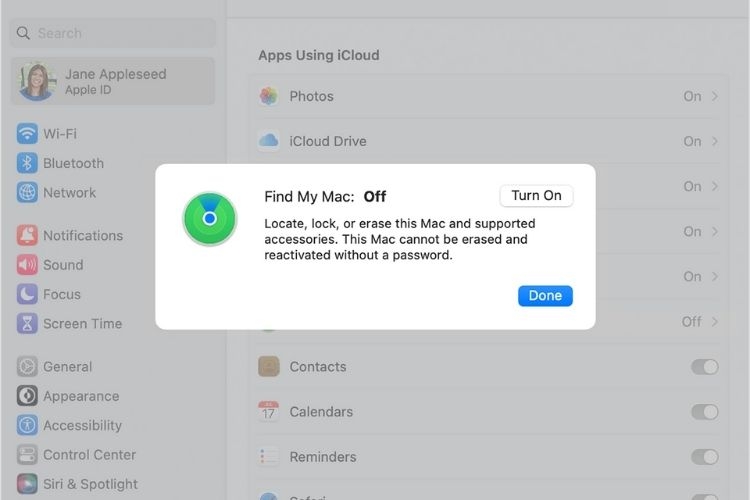Expand the iCloud Drive row chevron

715,141
